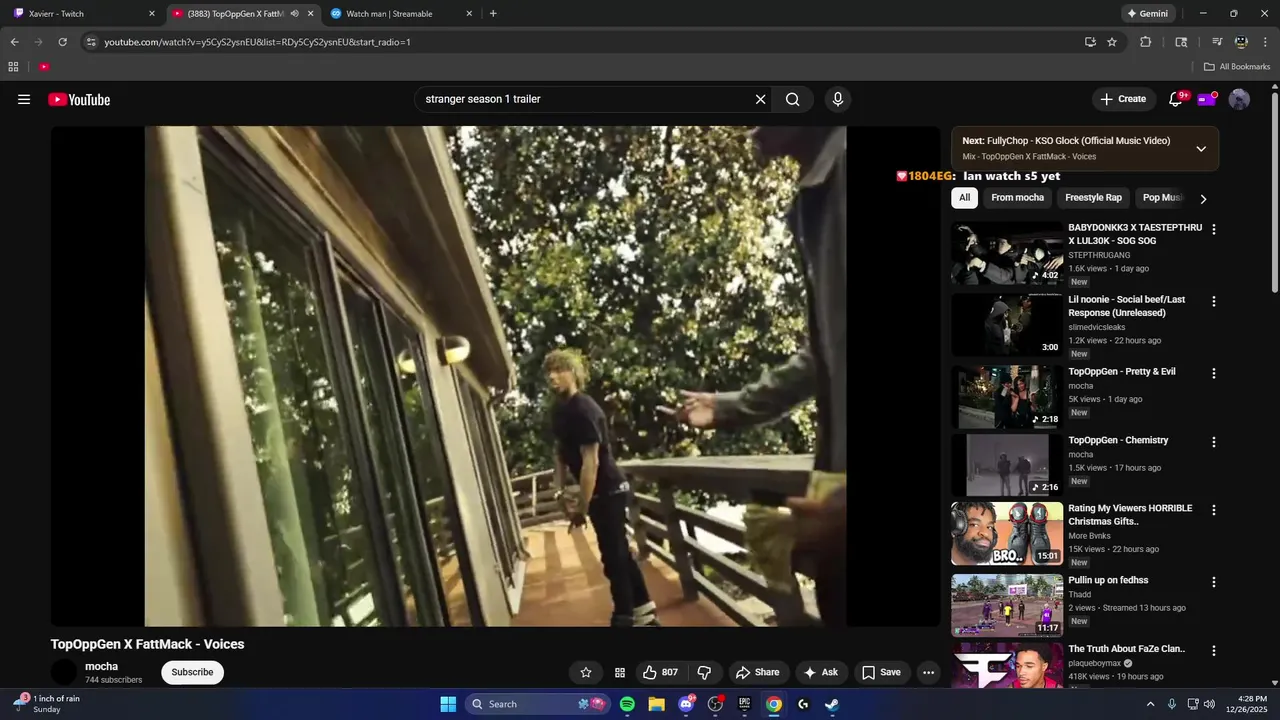Viewport: 1280px width, 720px height.
Task: Click the Create button
Action: point(1123,99)
